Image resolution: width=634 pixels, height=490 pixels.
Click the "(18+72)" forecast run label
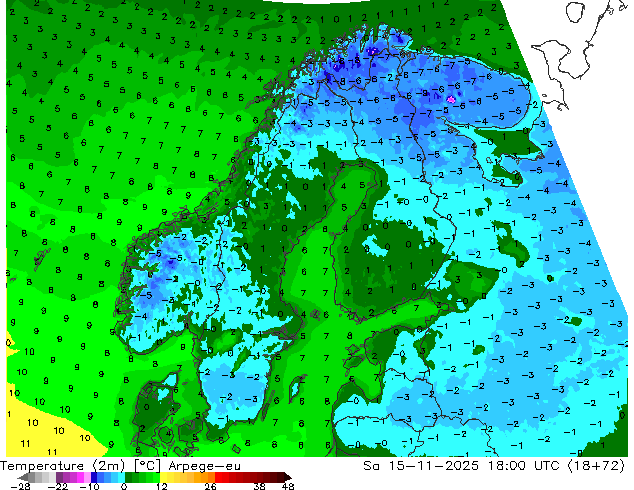(x=596, y=466)
